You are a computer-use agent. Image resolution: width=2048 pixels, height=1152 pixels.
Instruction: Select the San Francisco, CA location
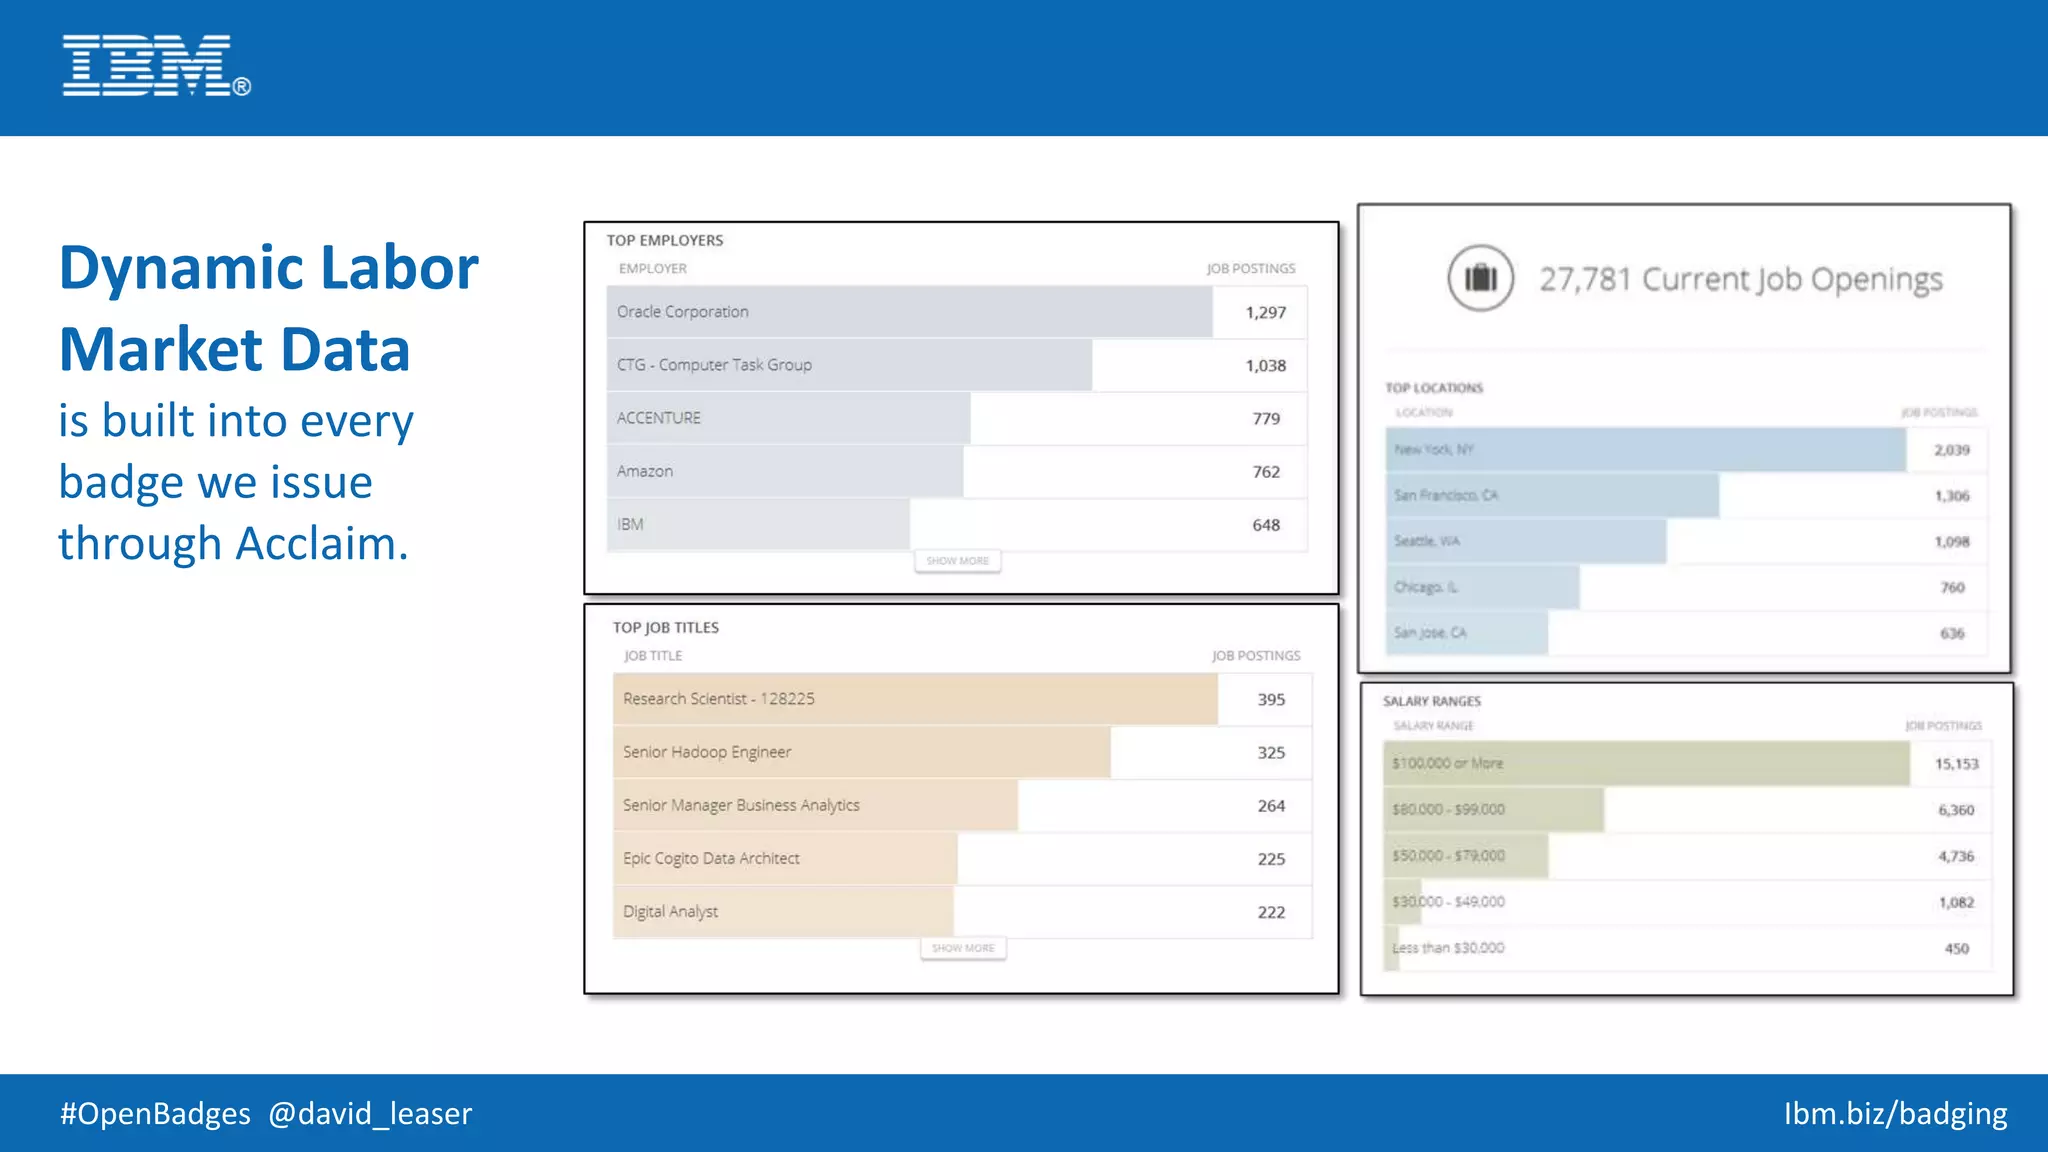pyautogui.click(x=1446, y=496)
